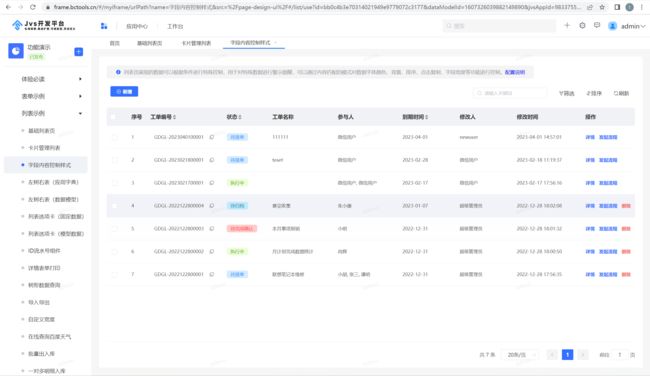Viewport: 650px width, 376px height.
Task: Click the 刷新 refresh button
Action: pyautogui.click(x=621, y=93)
